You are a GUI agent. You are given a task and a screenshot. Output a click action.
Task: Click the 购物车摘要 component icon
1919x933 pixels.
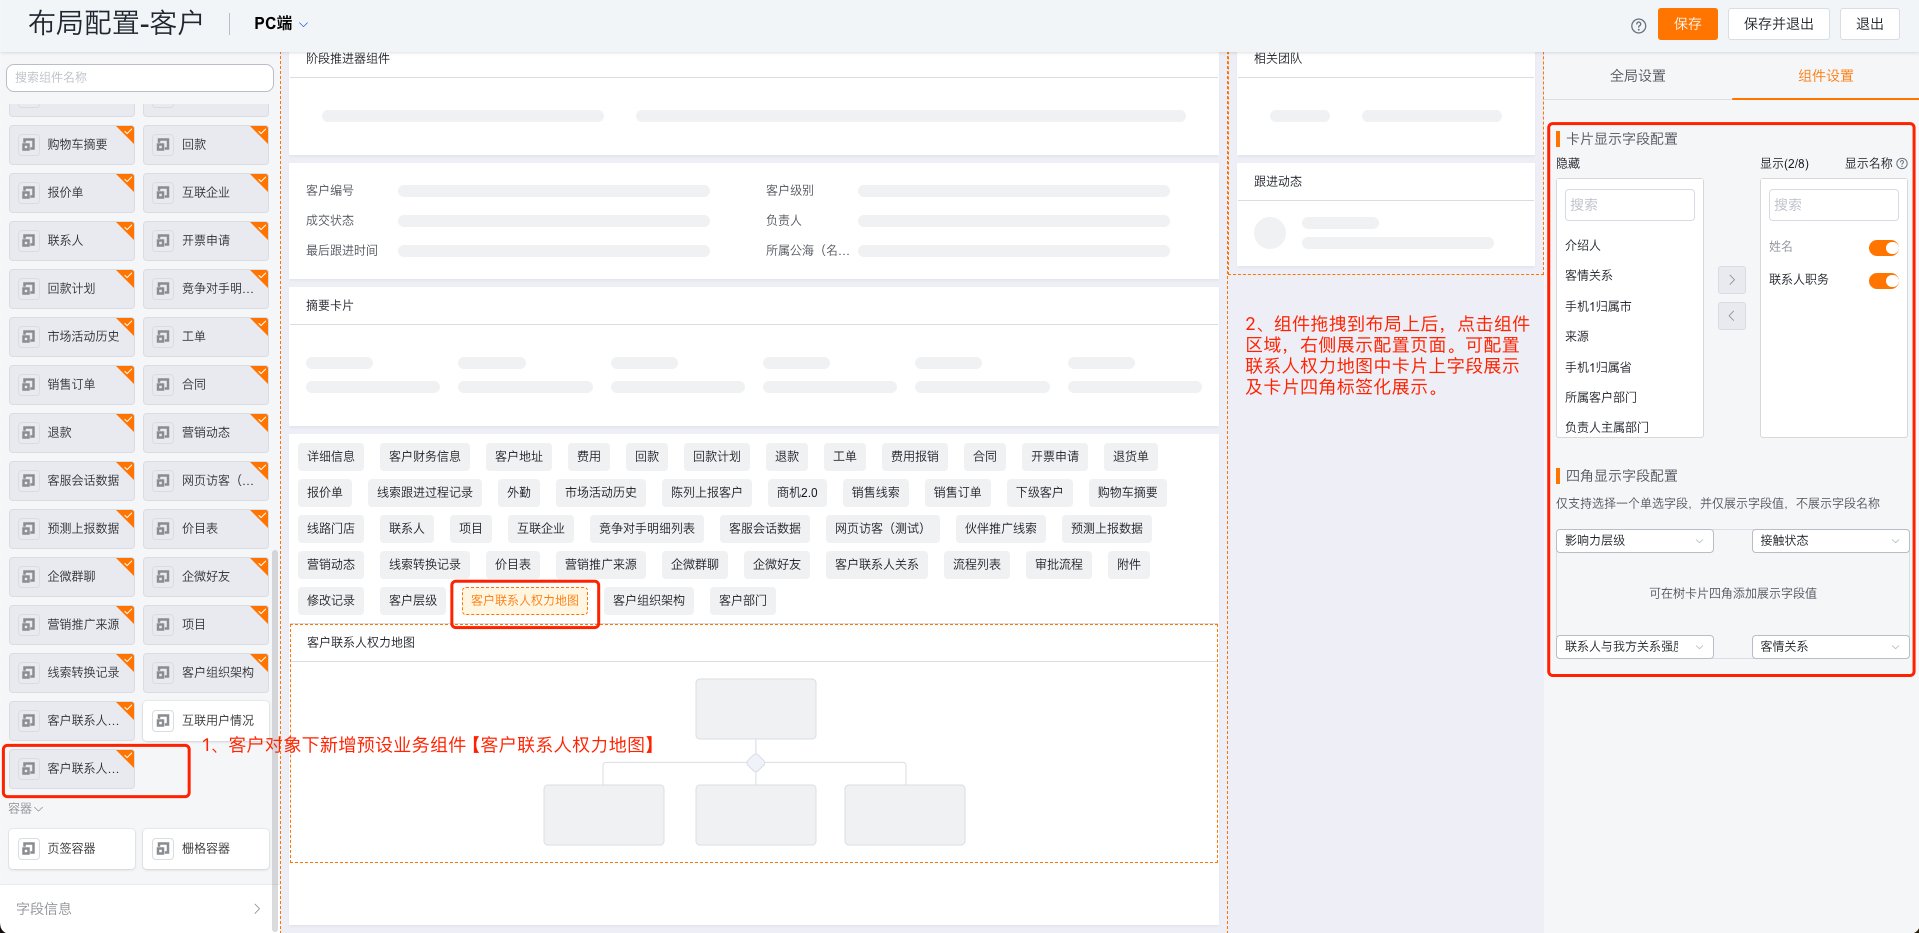29,145
